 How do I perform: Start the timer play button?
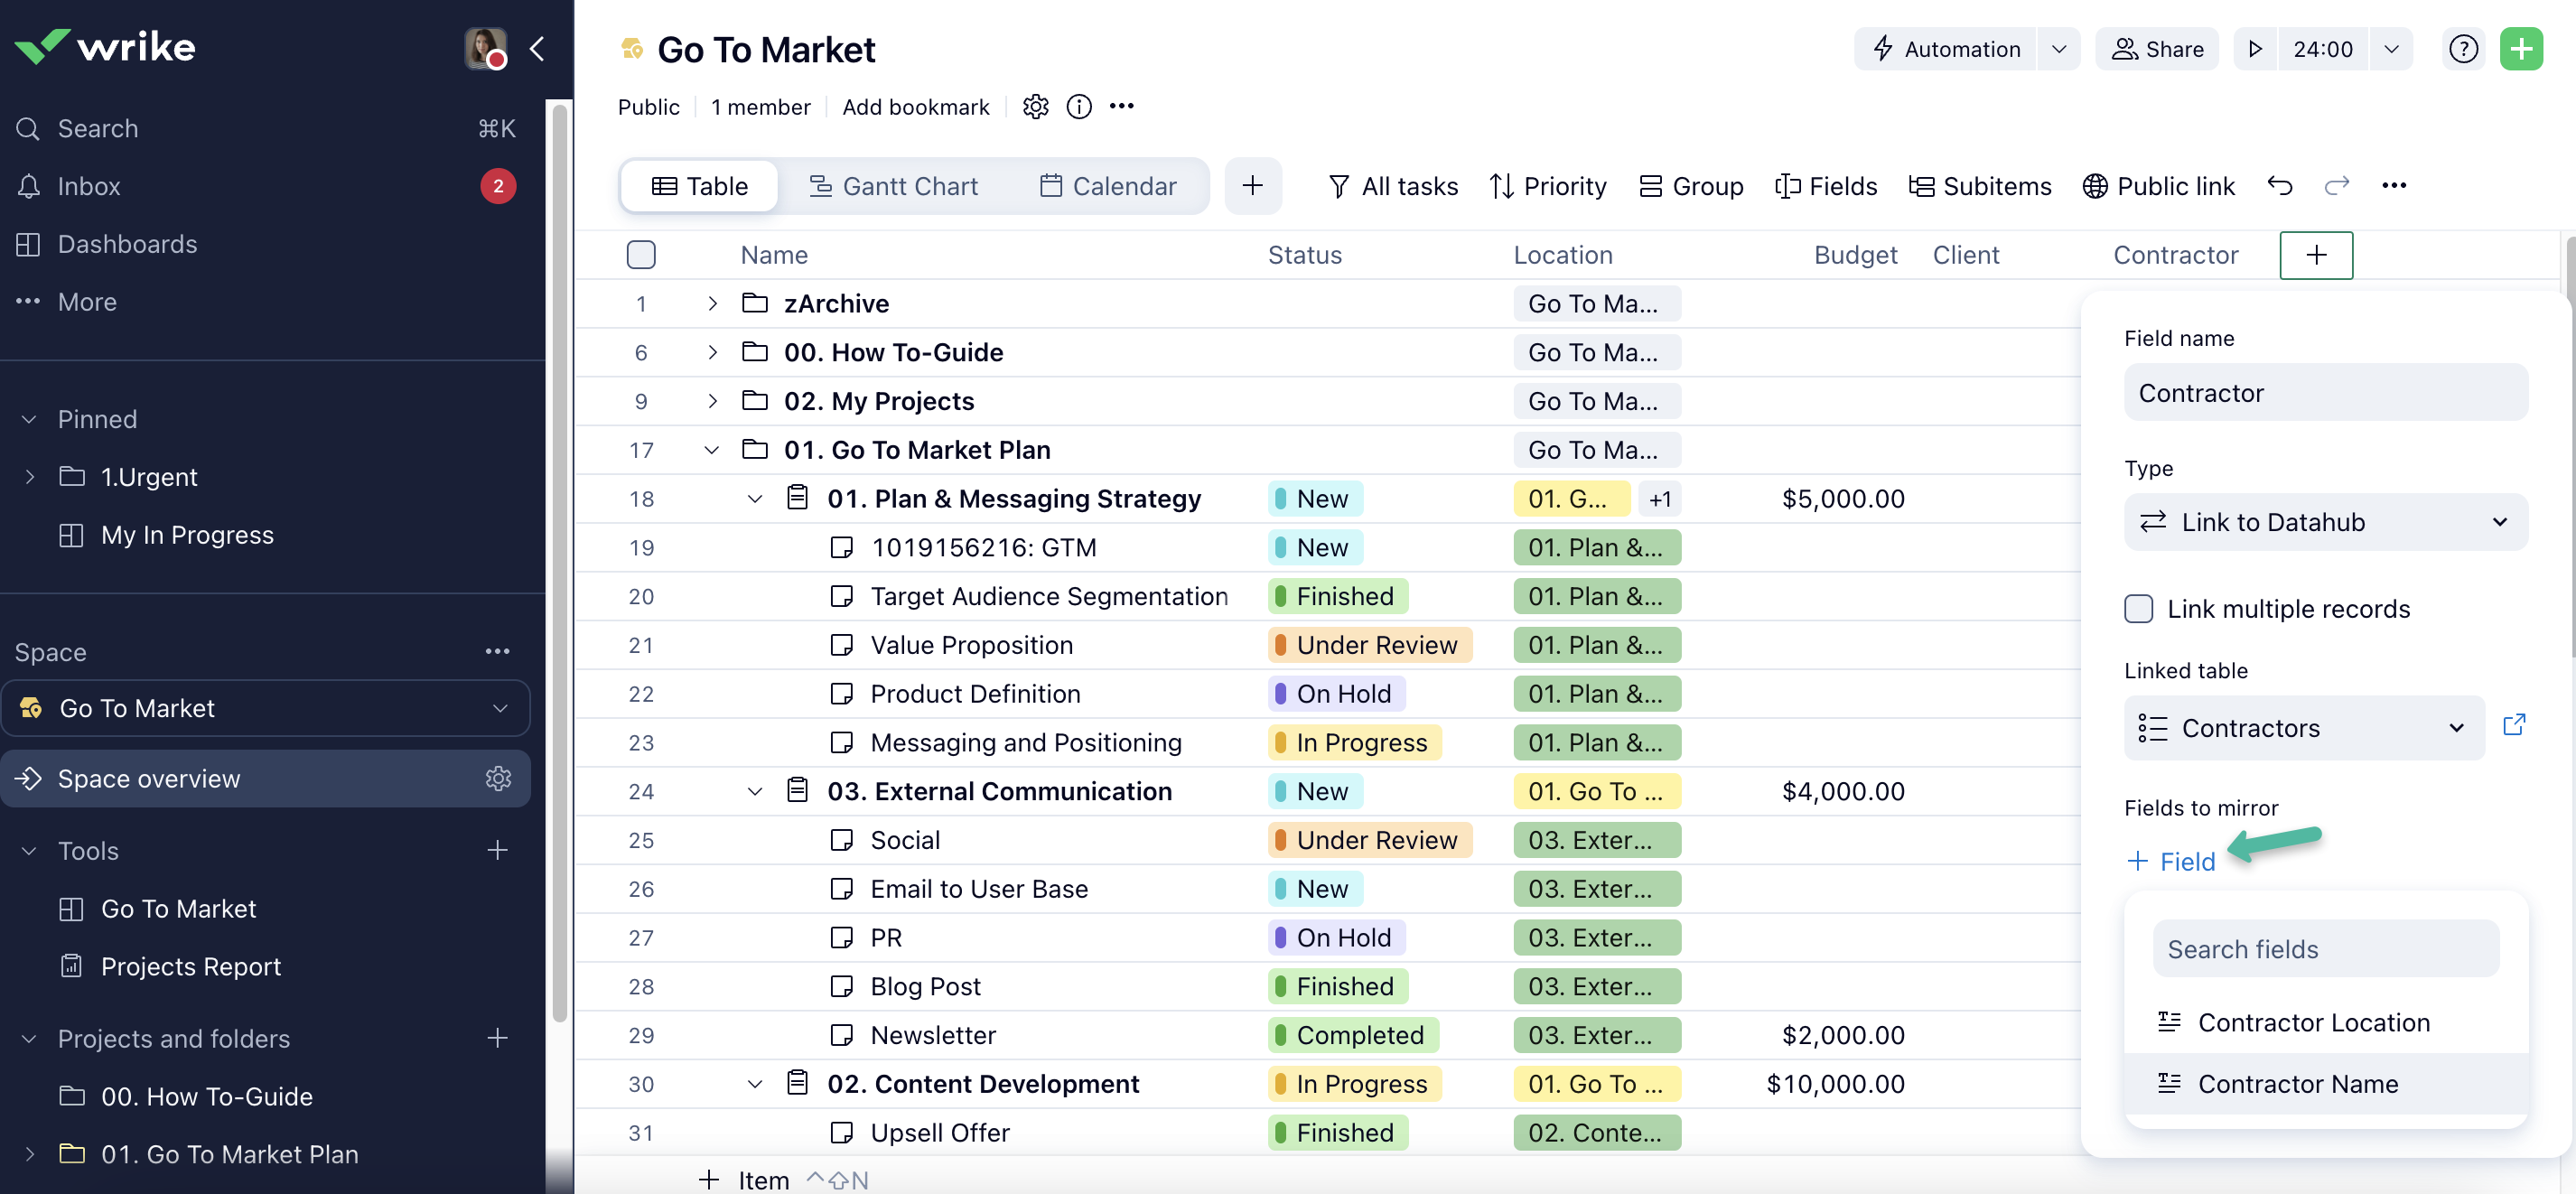[2254, 49]
